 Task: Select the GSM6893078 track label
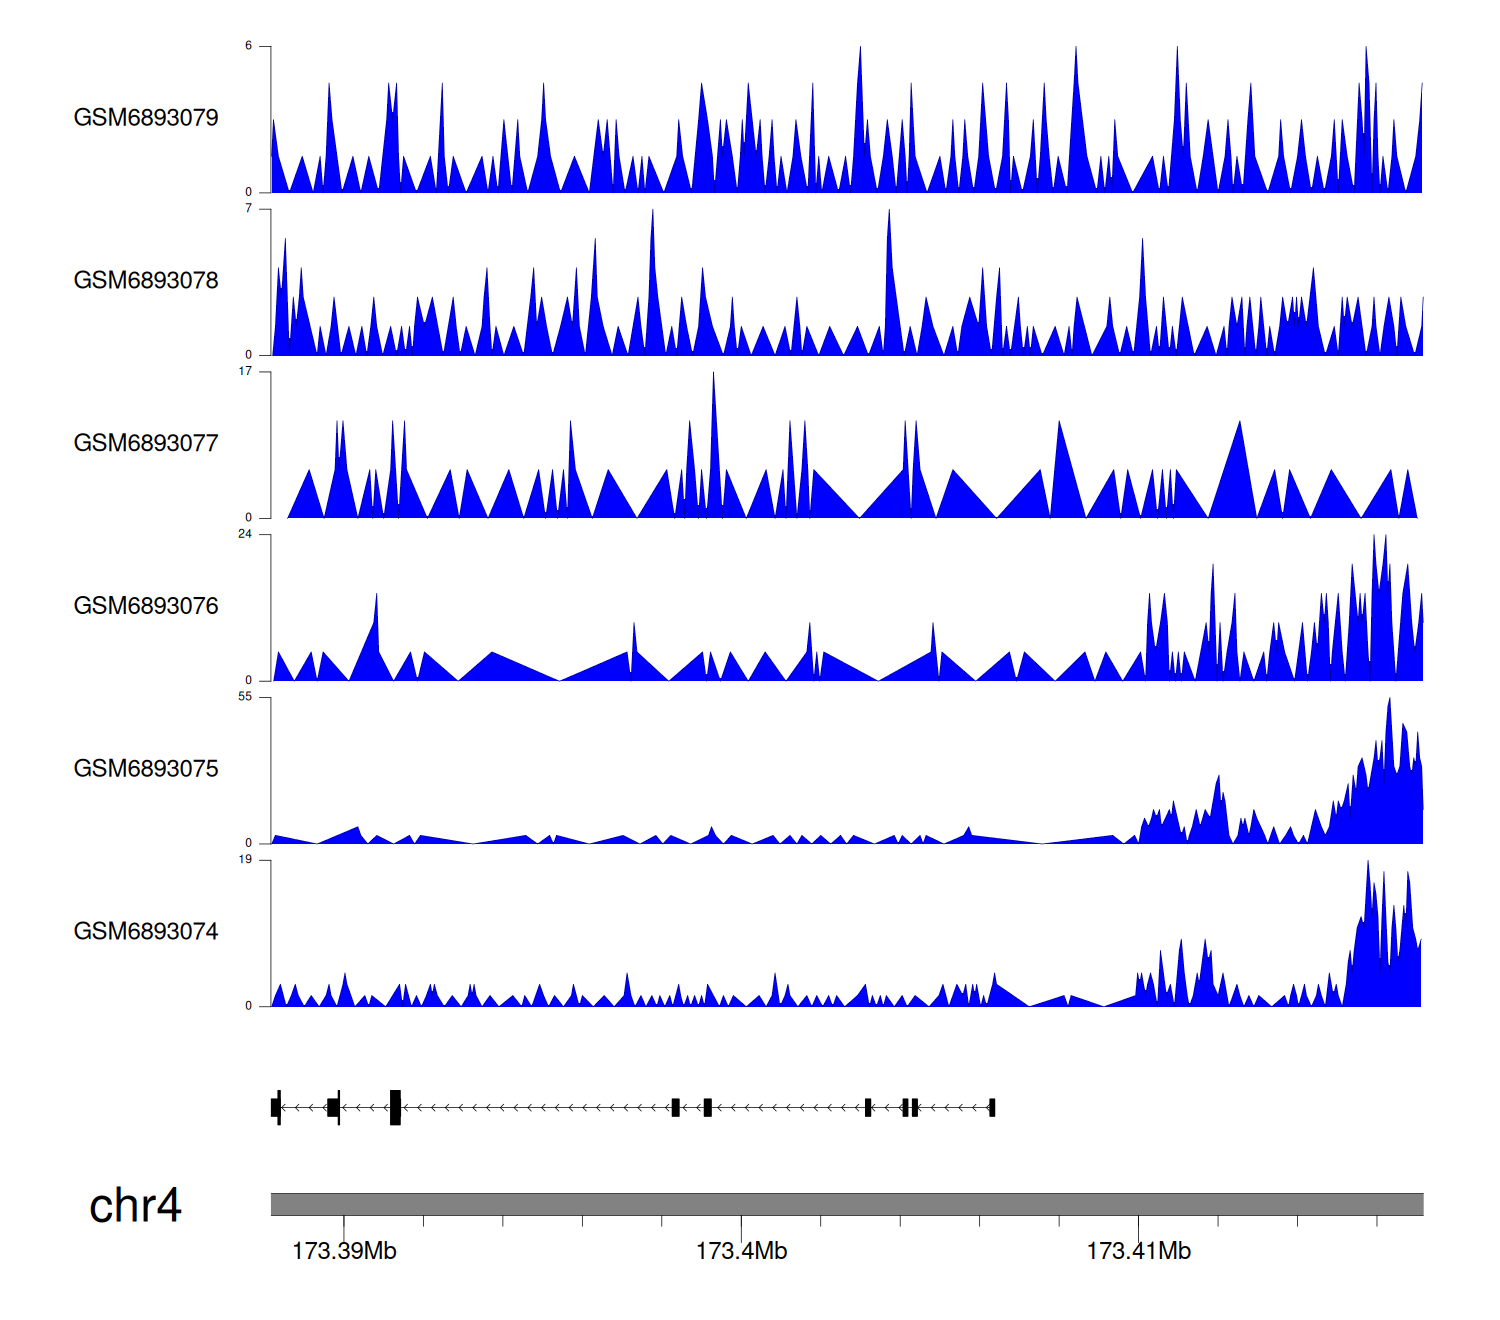click(x=146, y=281)
